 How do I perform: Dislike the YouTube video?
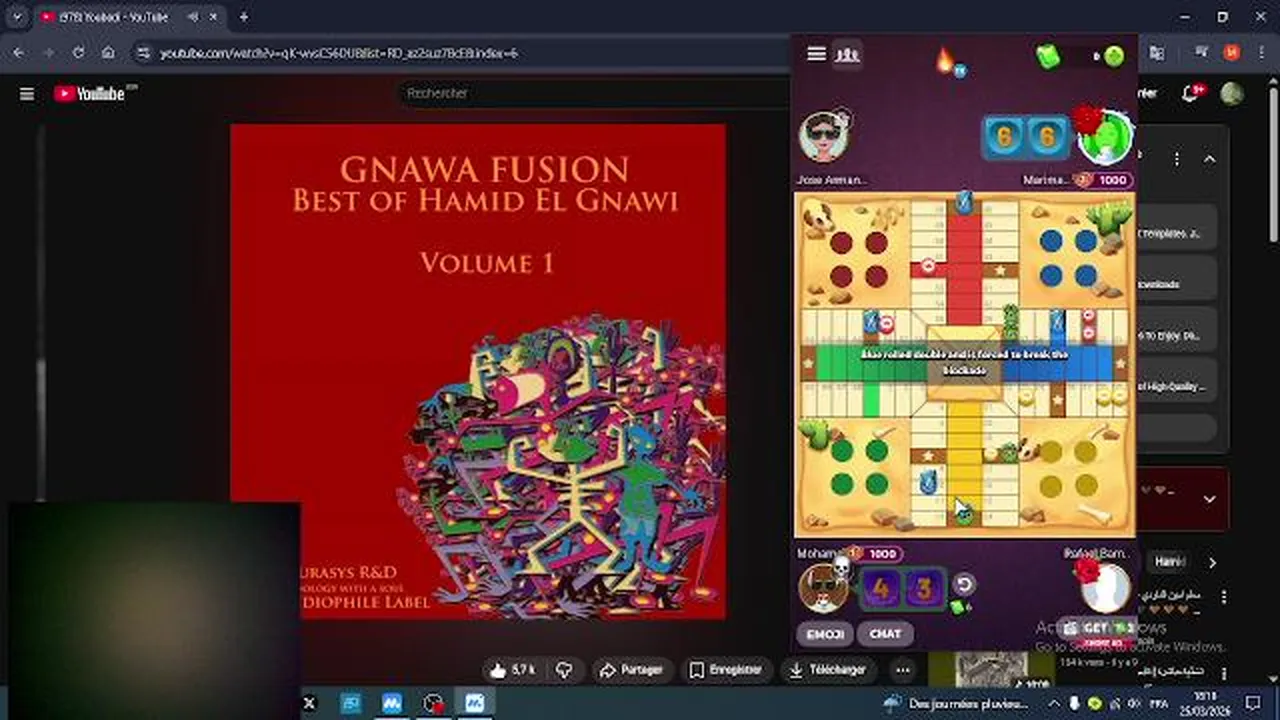point(565,670)
